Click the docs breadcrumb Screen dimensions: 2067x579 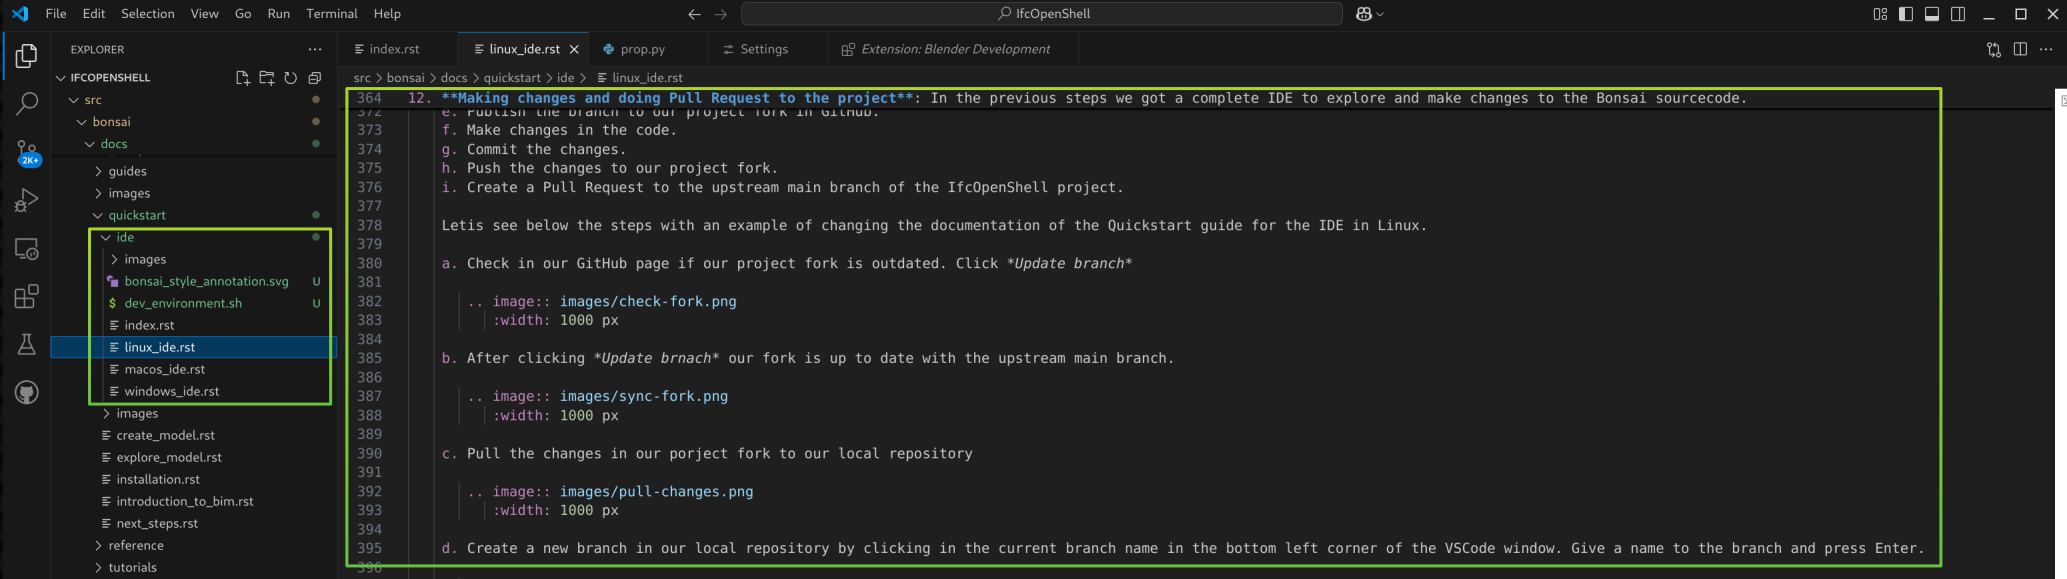[454, 78]
